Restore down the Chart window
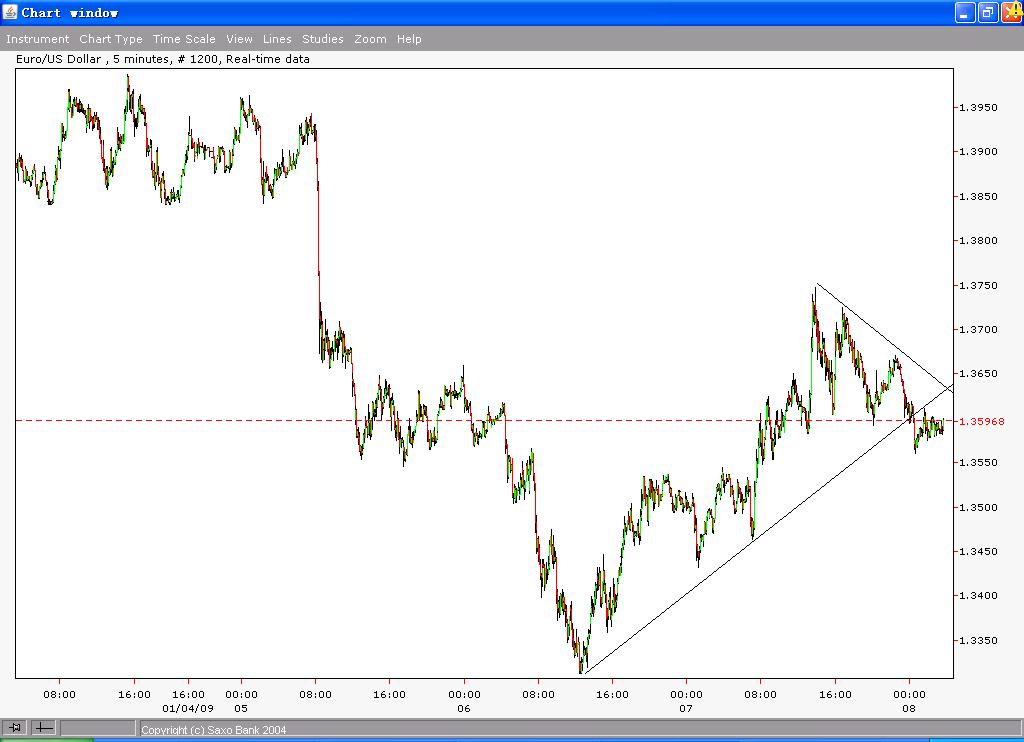The width and height of the screenshot is (1024, 742). point(987,12)
